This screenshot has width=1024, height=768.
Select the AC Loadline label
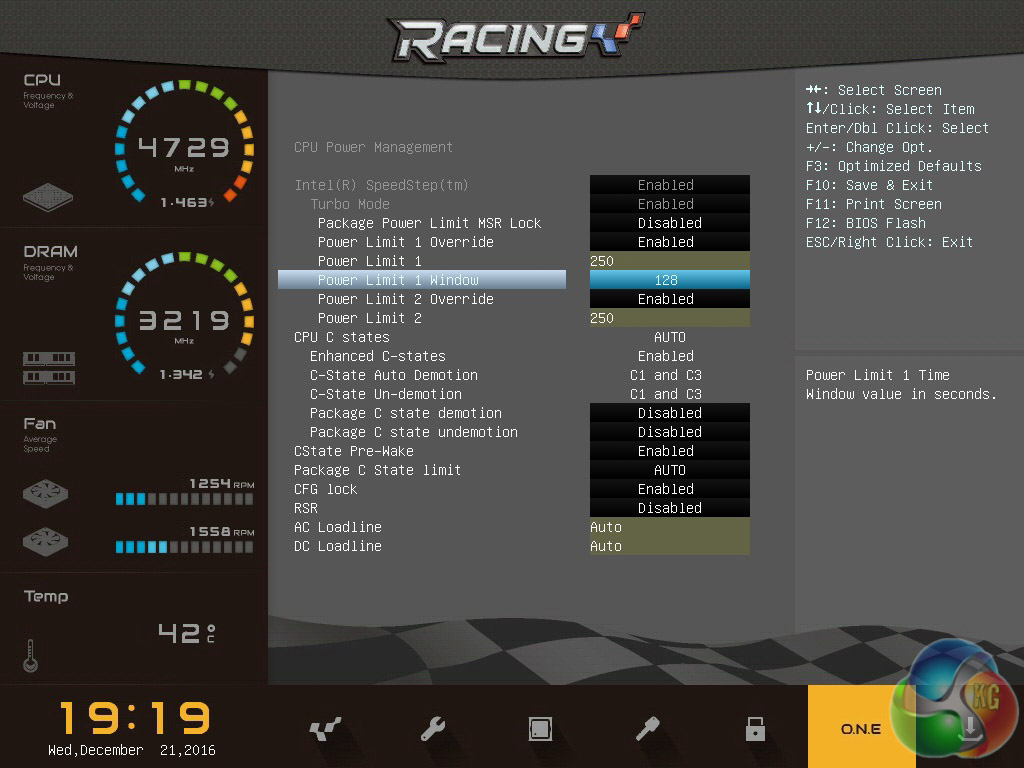tap(338, 526)
